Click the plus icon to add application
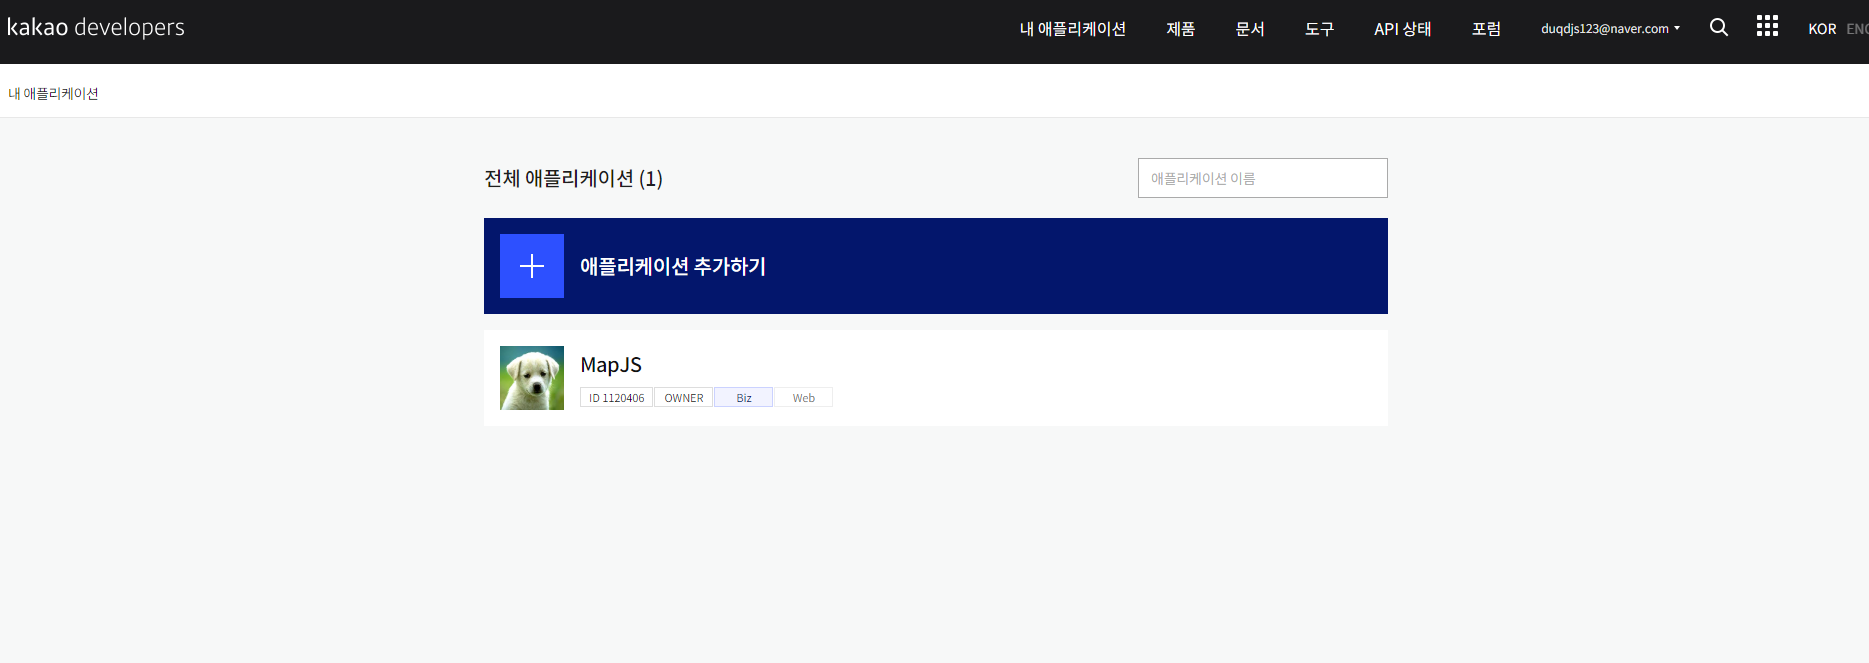 point(532,266)
